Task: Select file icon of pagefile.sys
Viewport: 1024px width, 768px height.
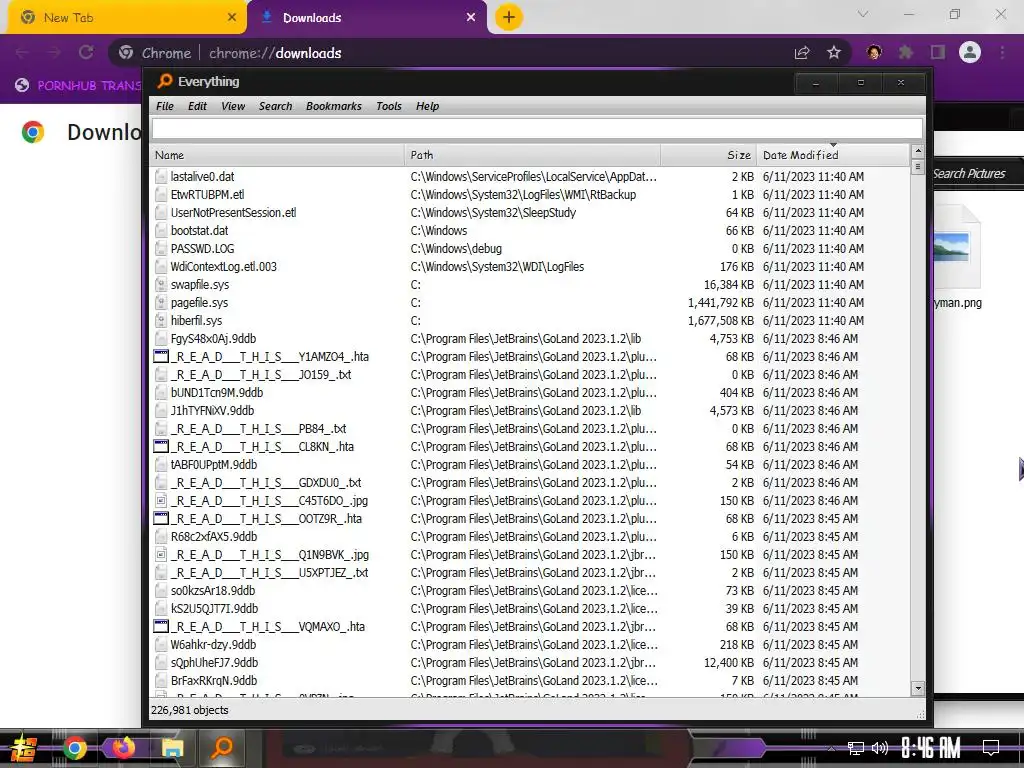Action: [161, 303]
